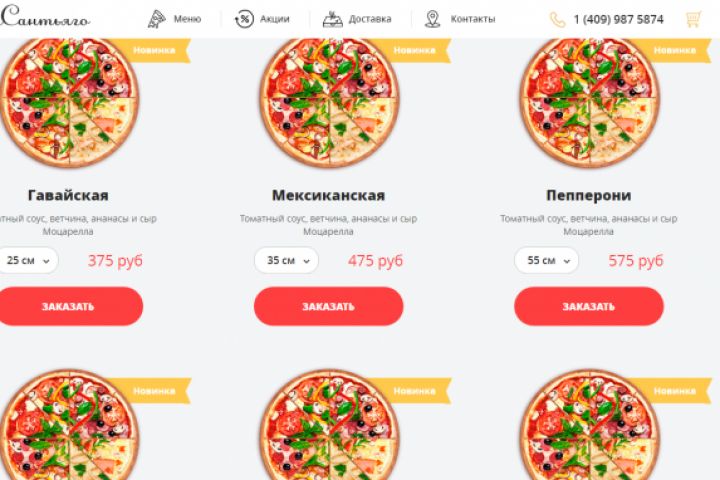Expand the 25 см size dropdown

pyautogui.click(x=28, y=260)
